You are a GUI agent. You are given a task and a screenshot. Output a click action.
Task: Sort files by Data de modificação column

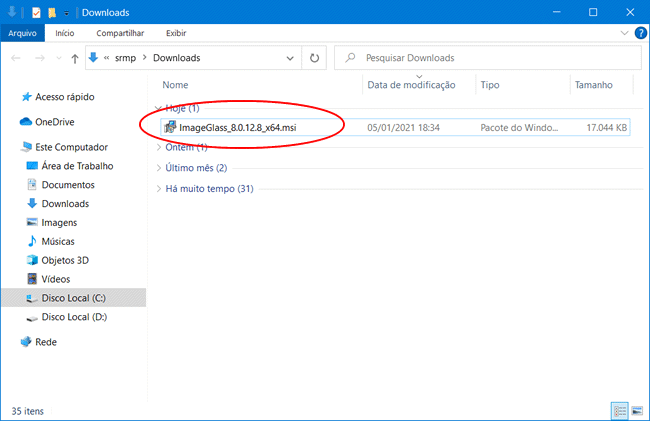click(411, 85)
